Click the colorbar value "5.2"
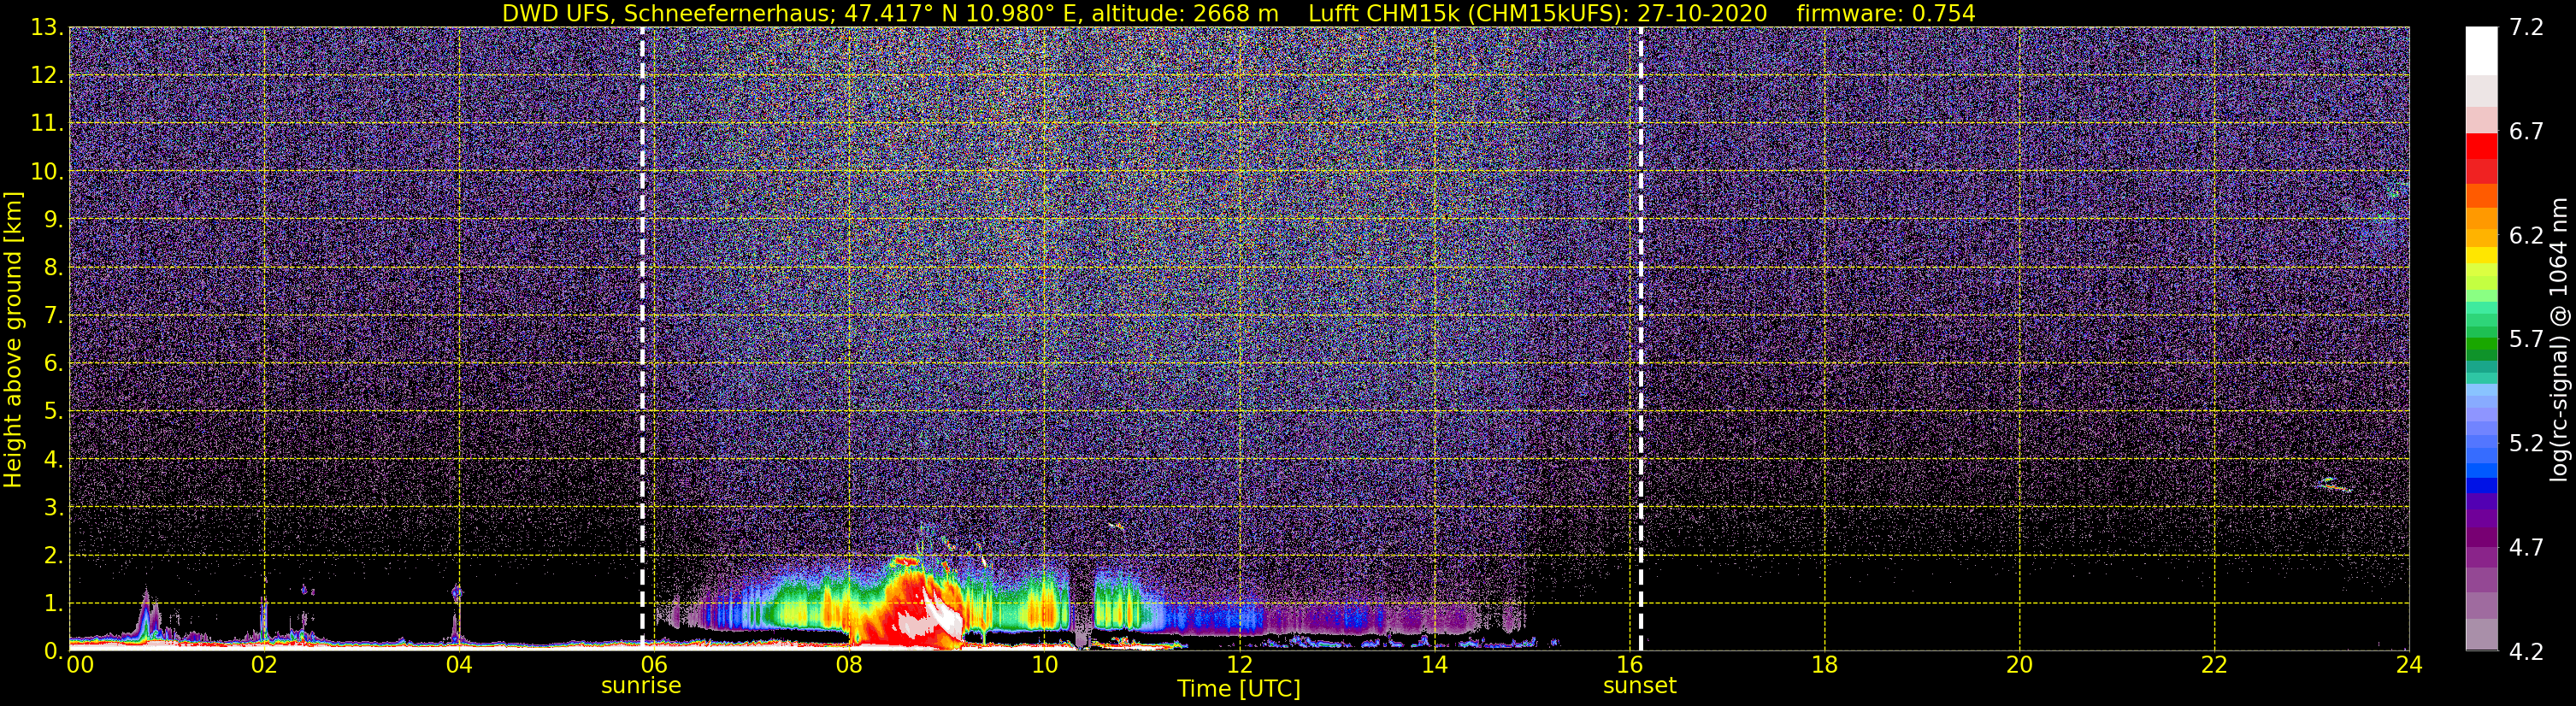This screenshot has height=706, width=2576. (x=2526, y=444)
